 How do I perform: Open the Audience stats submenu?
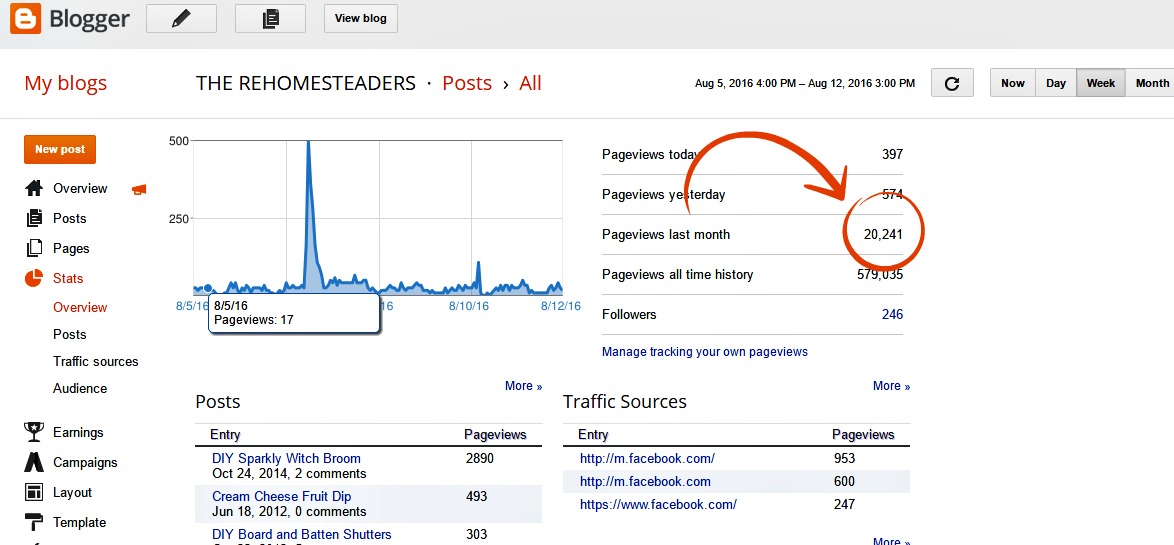point(80,388)
